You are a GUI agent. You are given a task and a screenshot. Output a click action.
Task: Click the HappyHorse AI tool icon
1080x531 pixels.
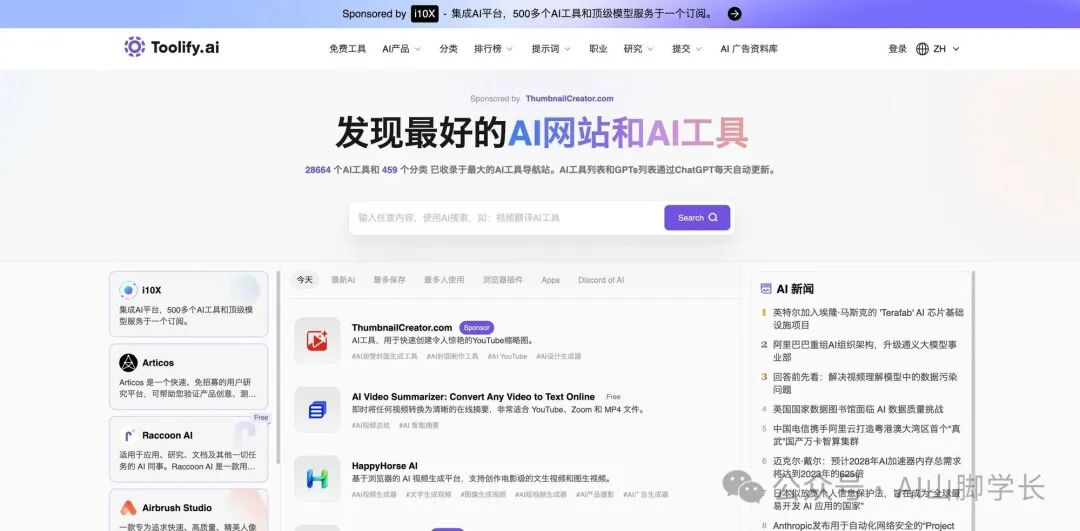click(x=317, y=478)
